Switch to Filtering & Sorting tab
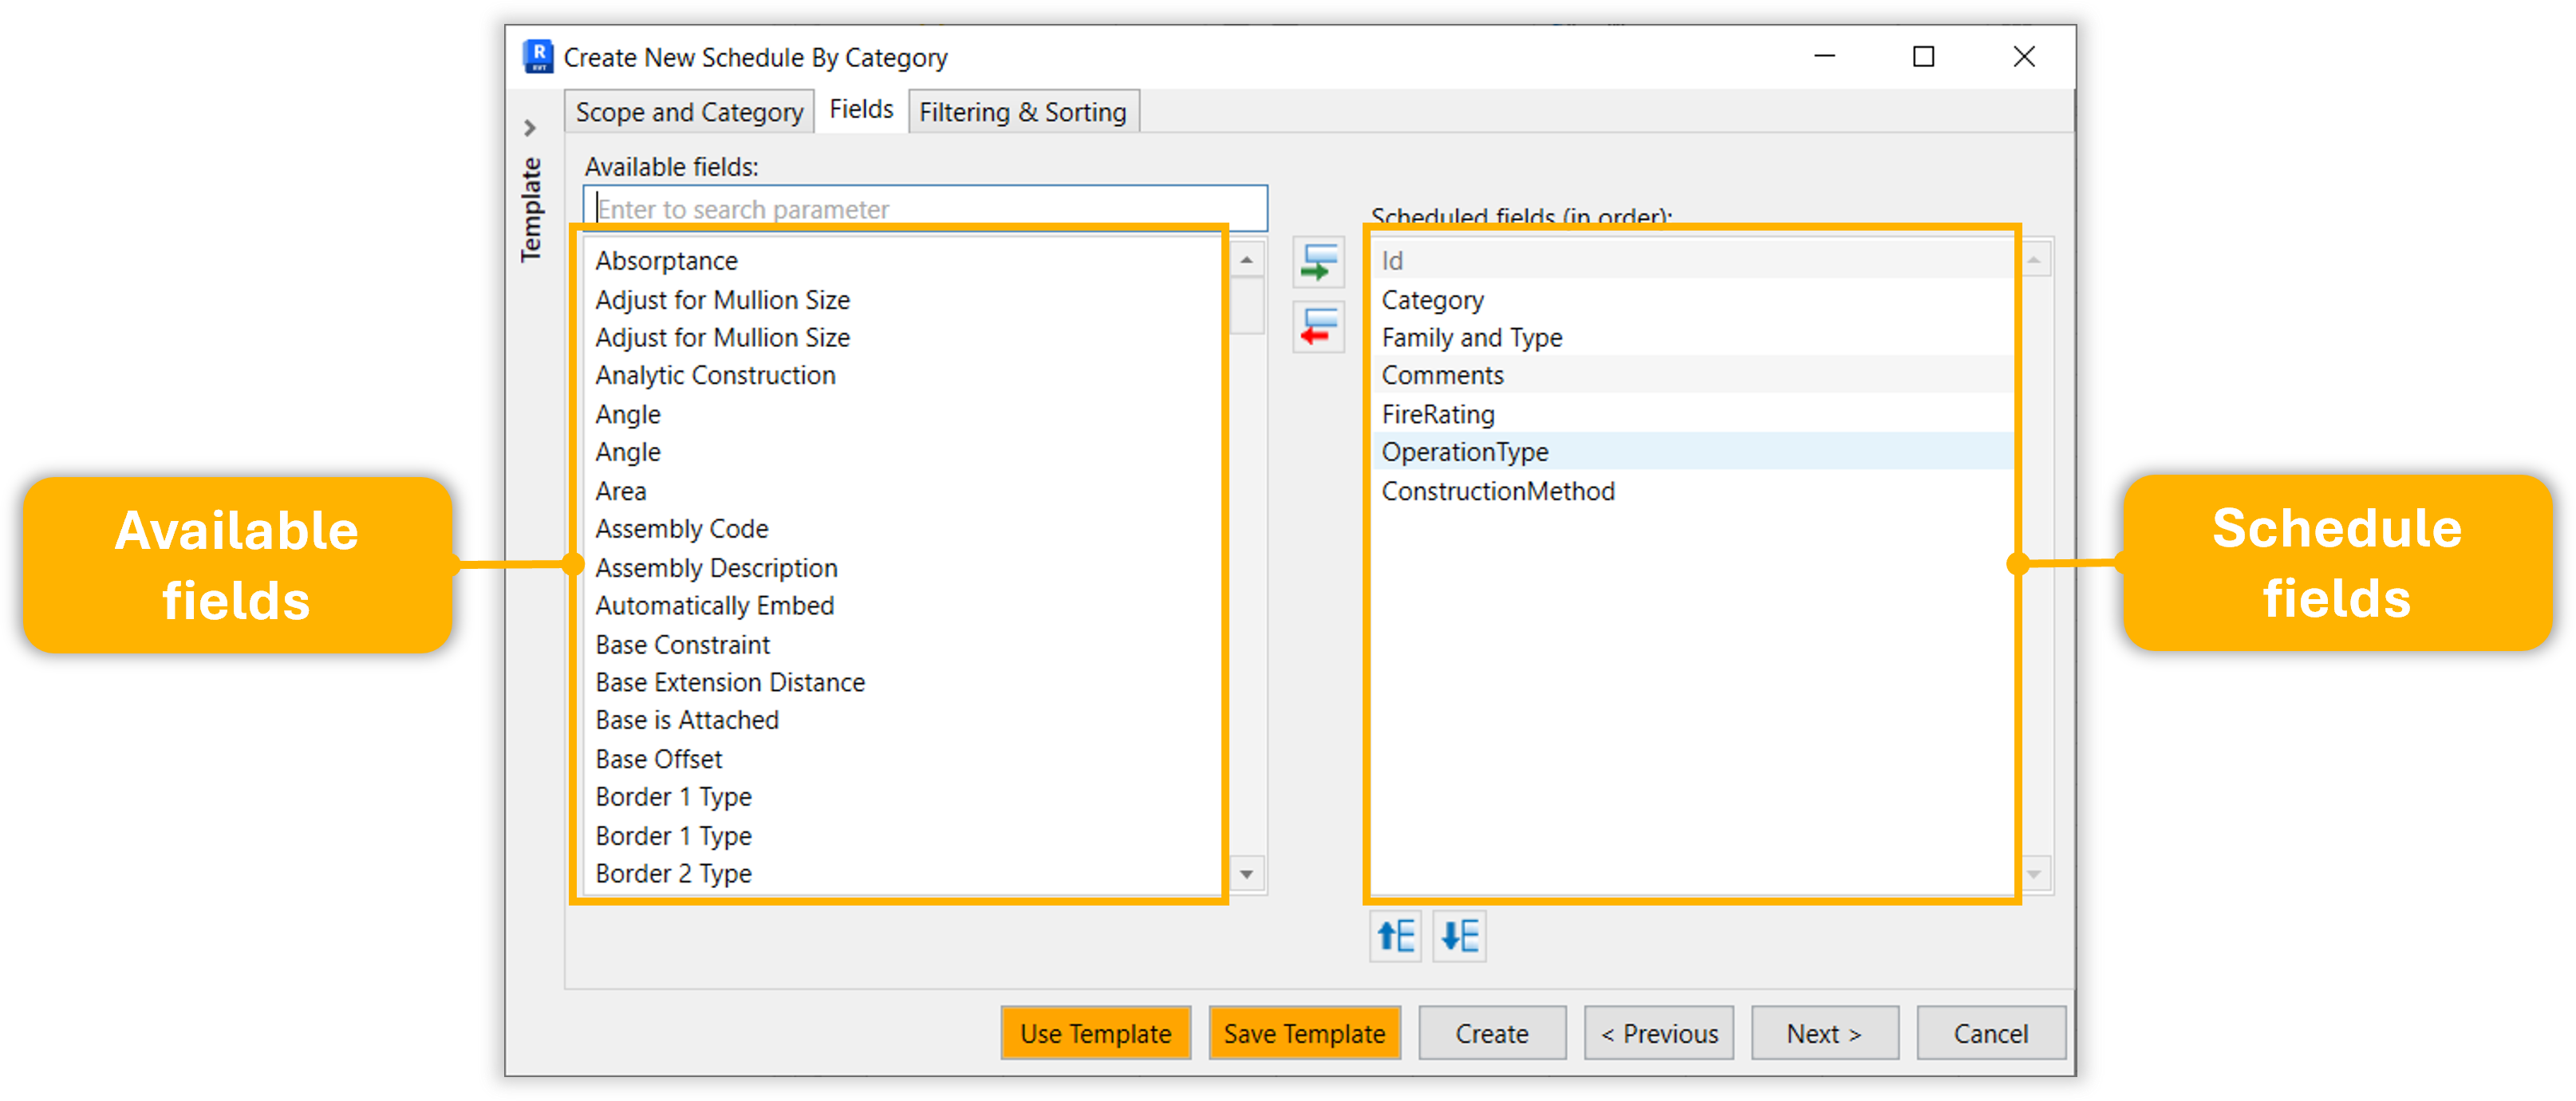 pos(1022,112)
